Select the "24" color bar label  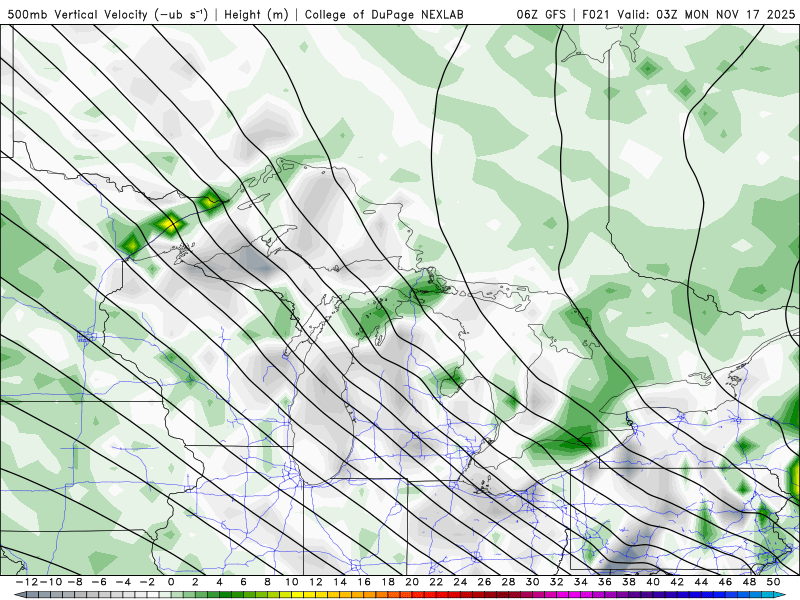coord(460,582)
